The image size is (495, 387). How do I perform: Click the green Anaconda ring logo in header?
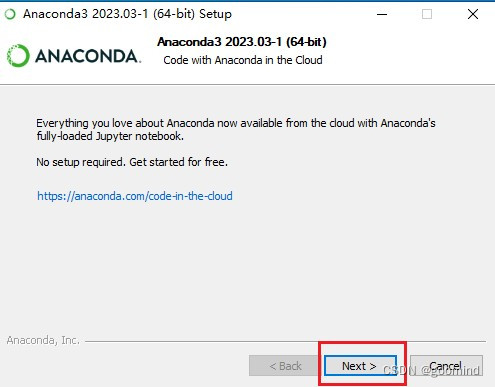(x=18, y=56)
